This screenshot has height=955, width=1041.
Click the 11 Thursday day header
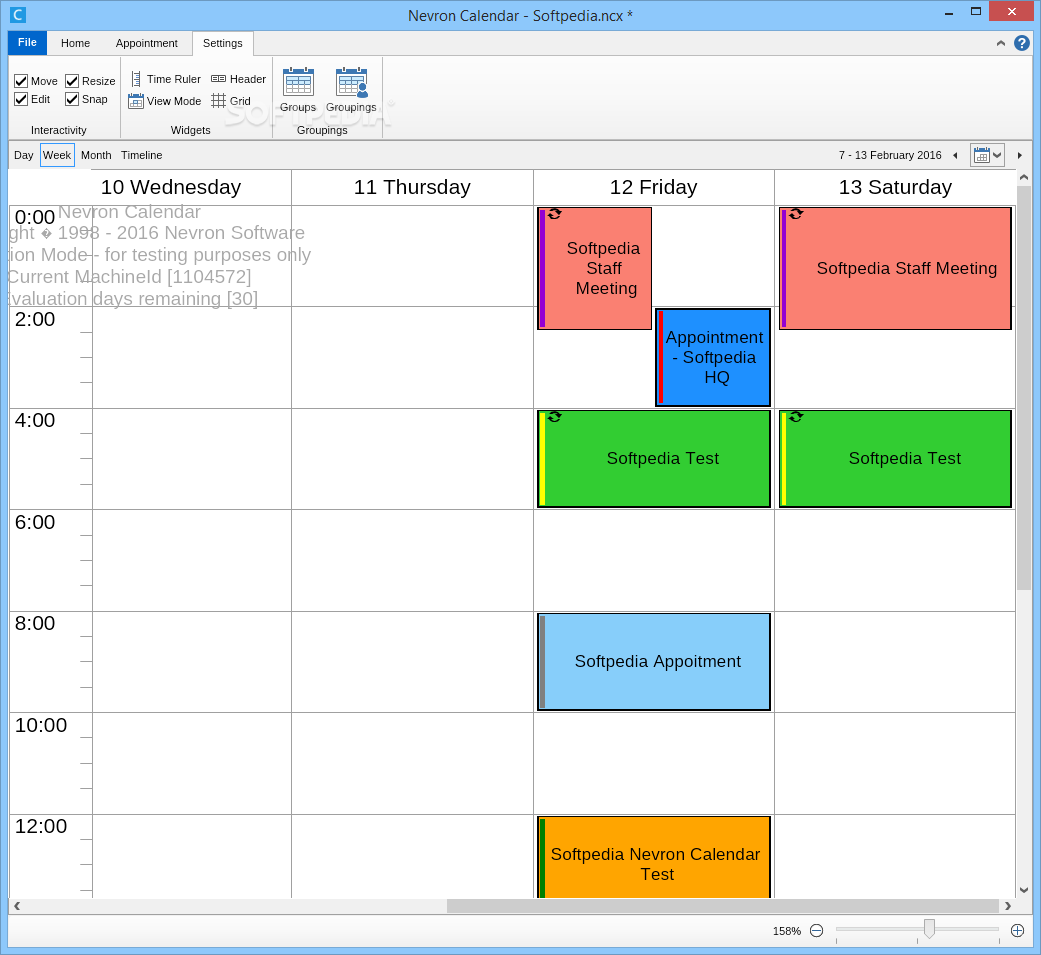point(412,187)
